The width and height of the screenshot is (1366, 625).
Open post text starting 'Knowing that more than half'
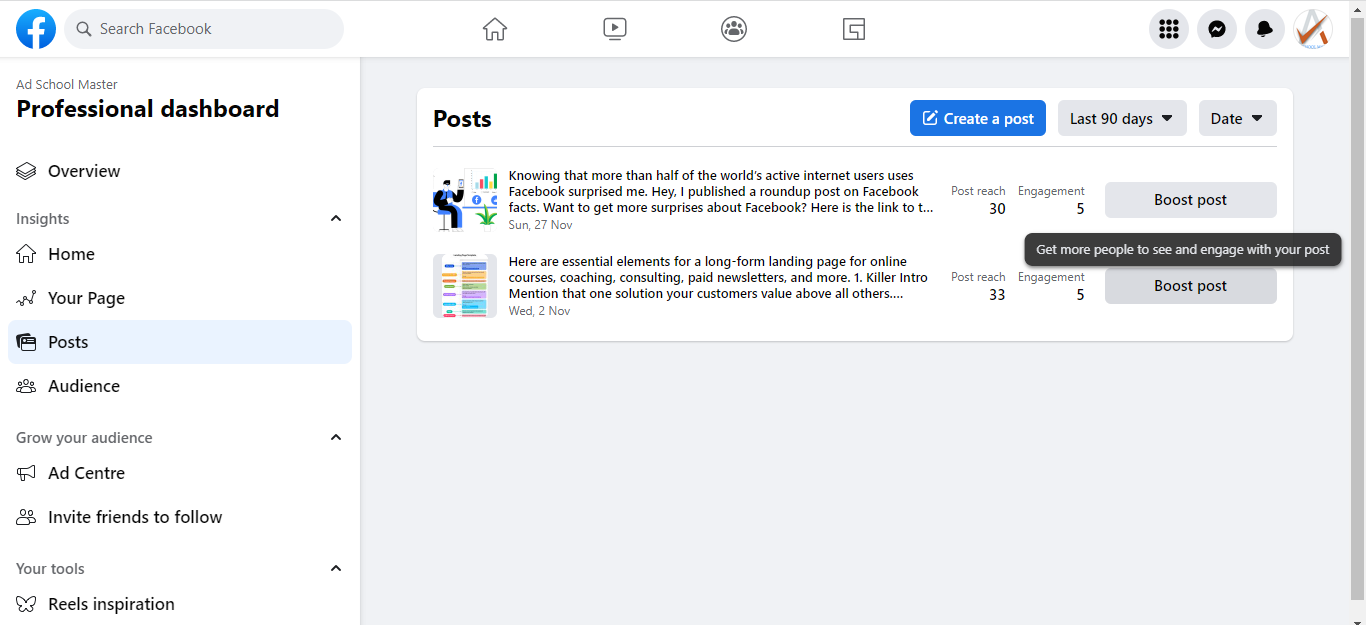[721, 192]
